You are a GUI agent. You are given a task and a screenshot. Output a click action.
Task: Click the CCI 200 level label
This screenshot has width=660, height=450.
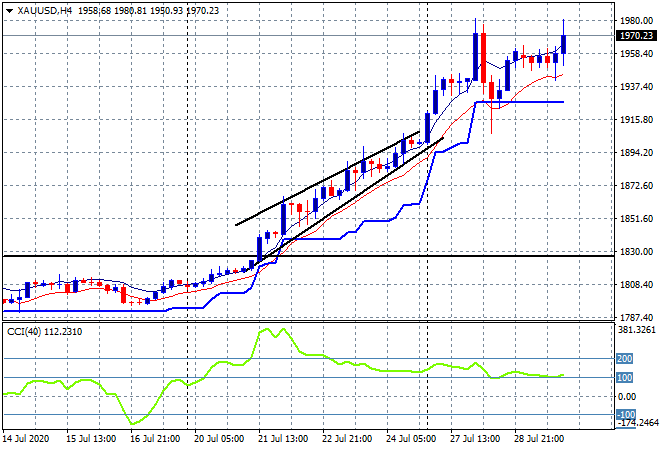625,359
